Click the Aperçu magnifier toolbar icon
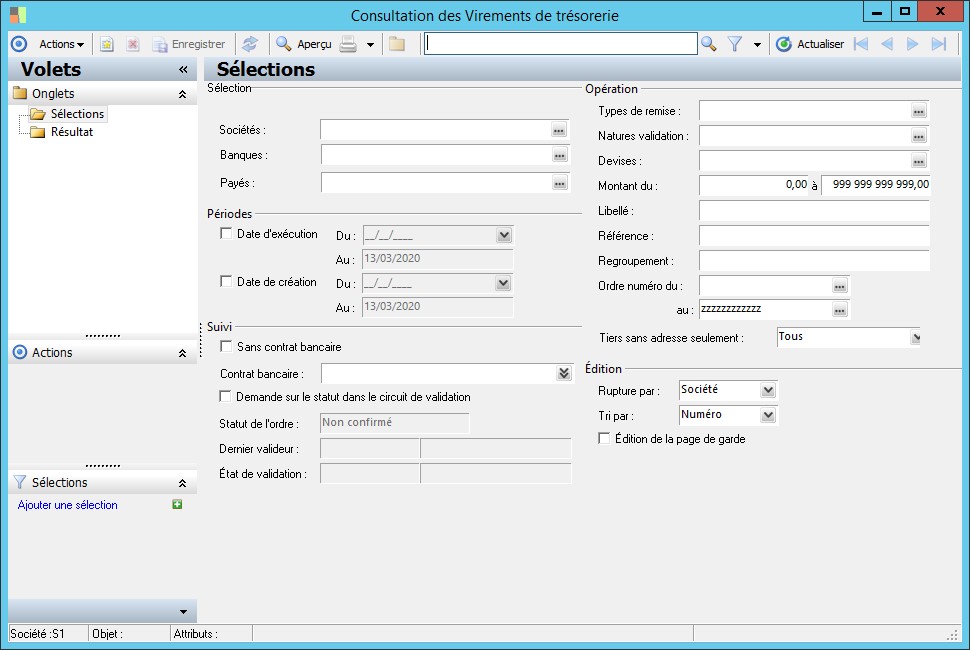The image size is (970, 650). coord(284,44)
